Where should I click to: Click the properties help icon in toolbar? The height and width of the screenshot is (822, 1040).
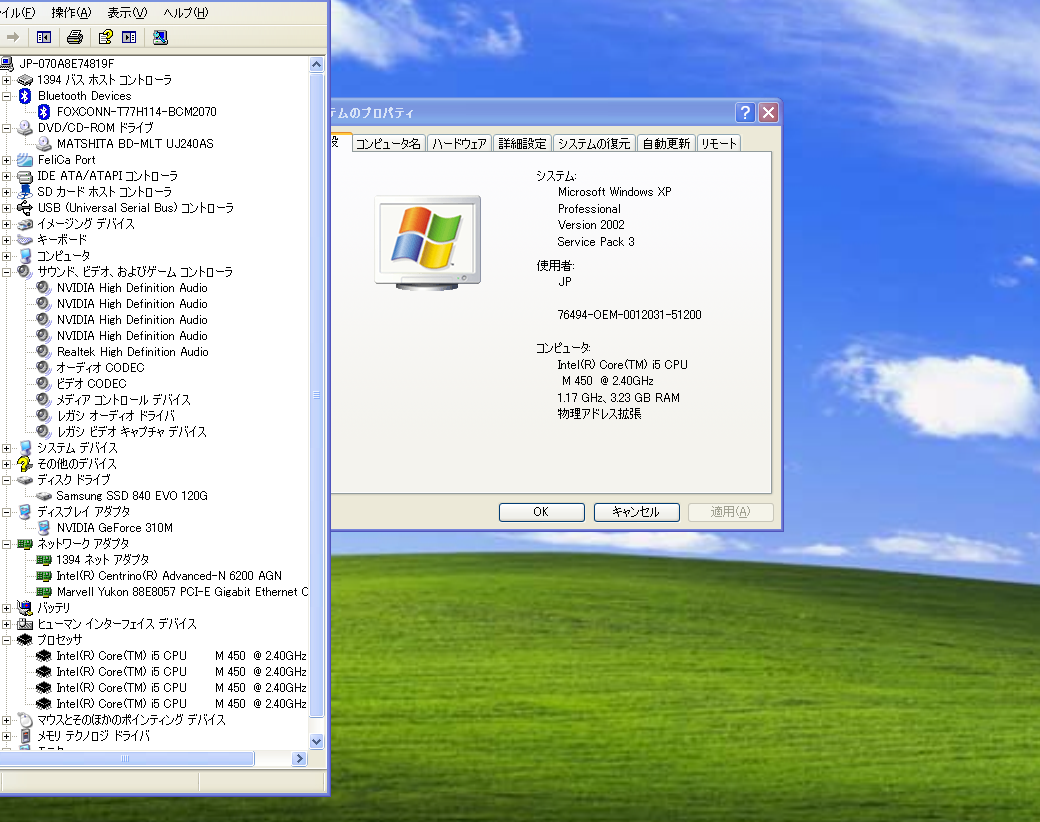[105, 37]
